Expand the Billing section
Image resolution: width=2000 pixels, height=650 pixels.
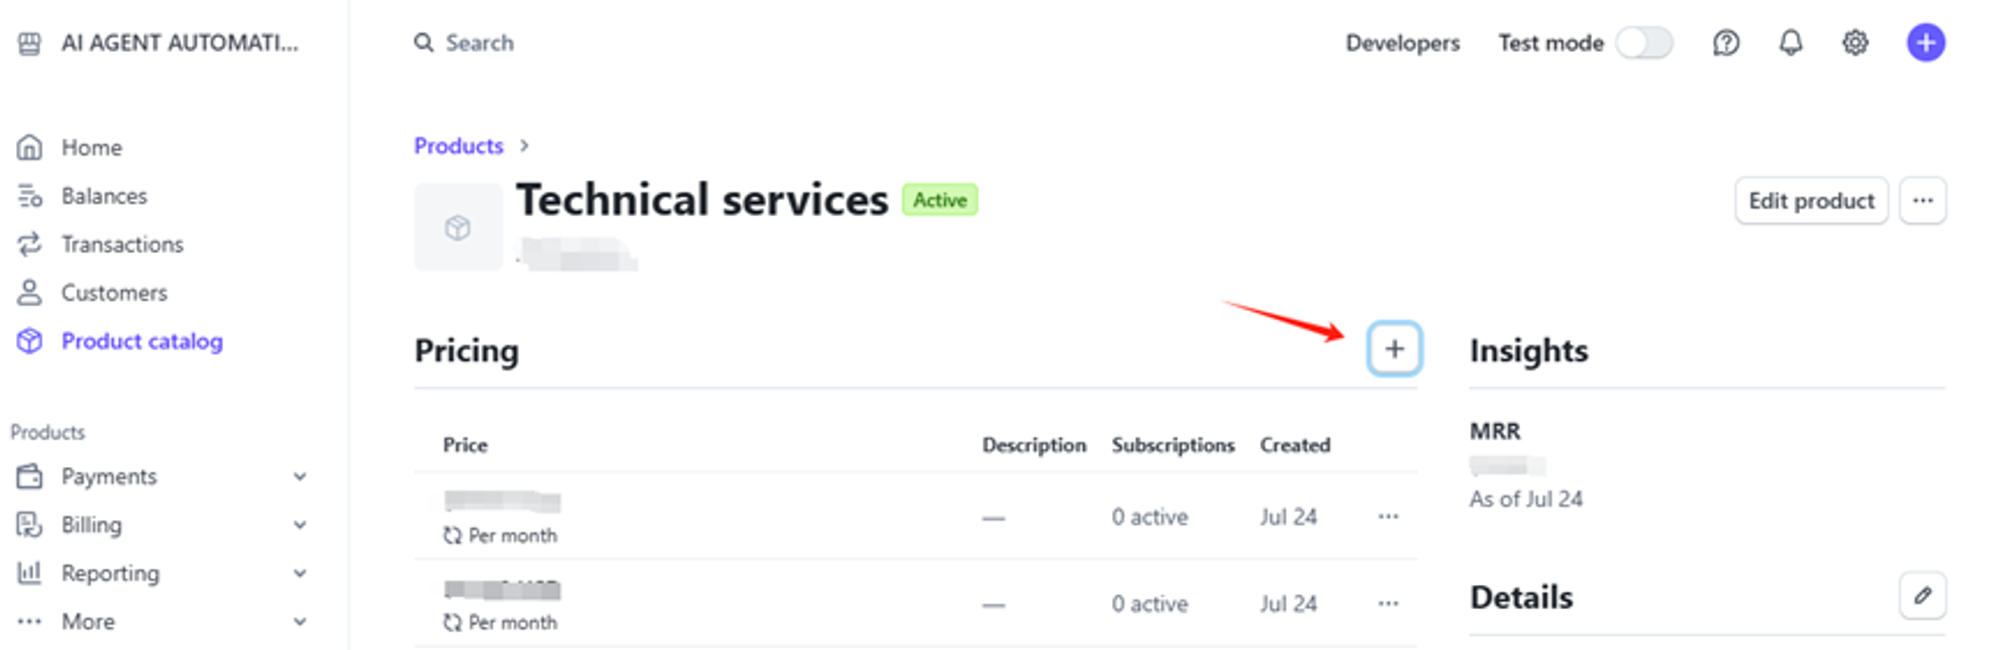299,525
